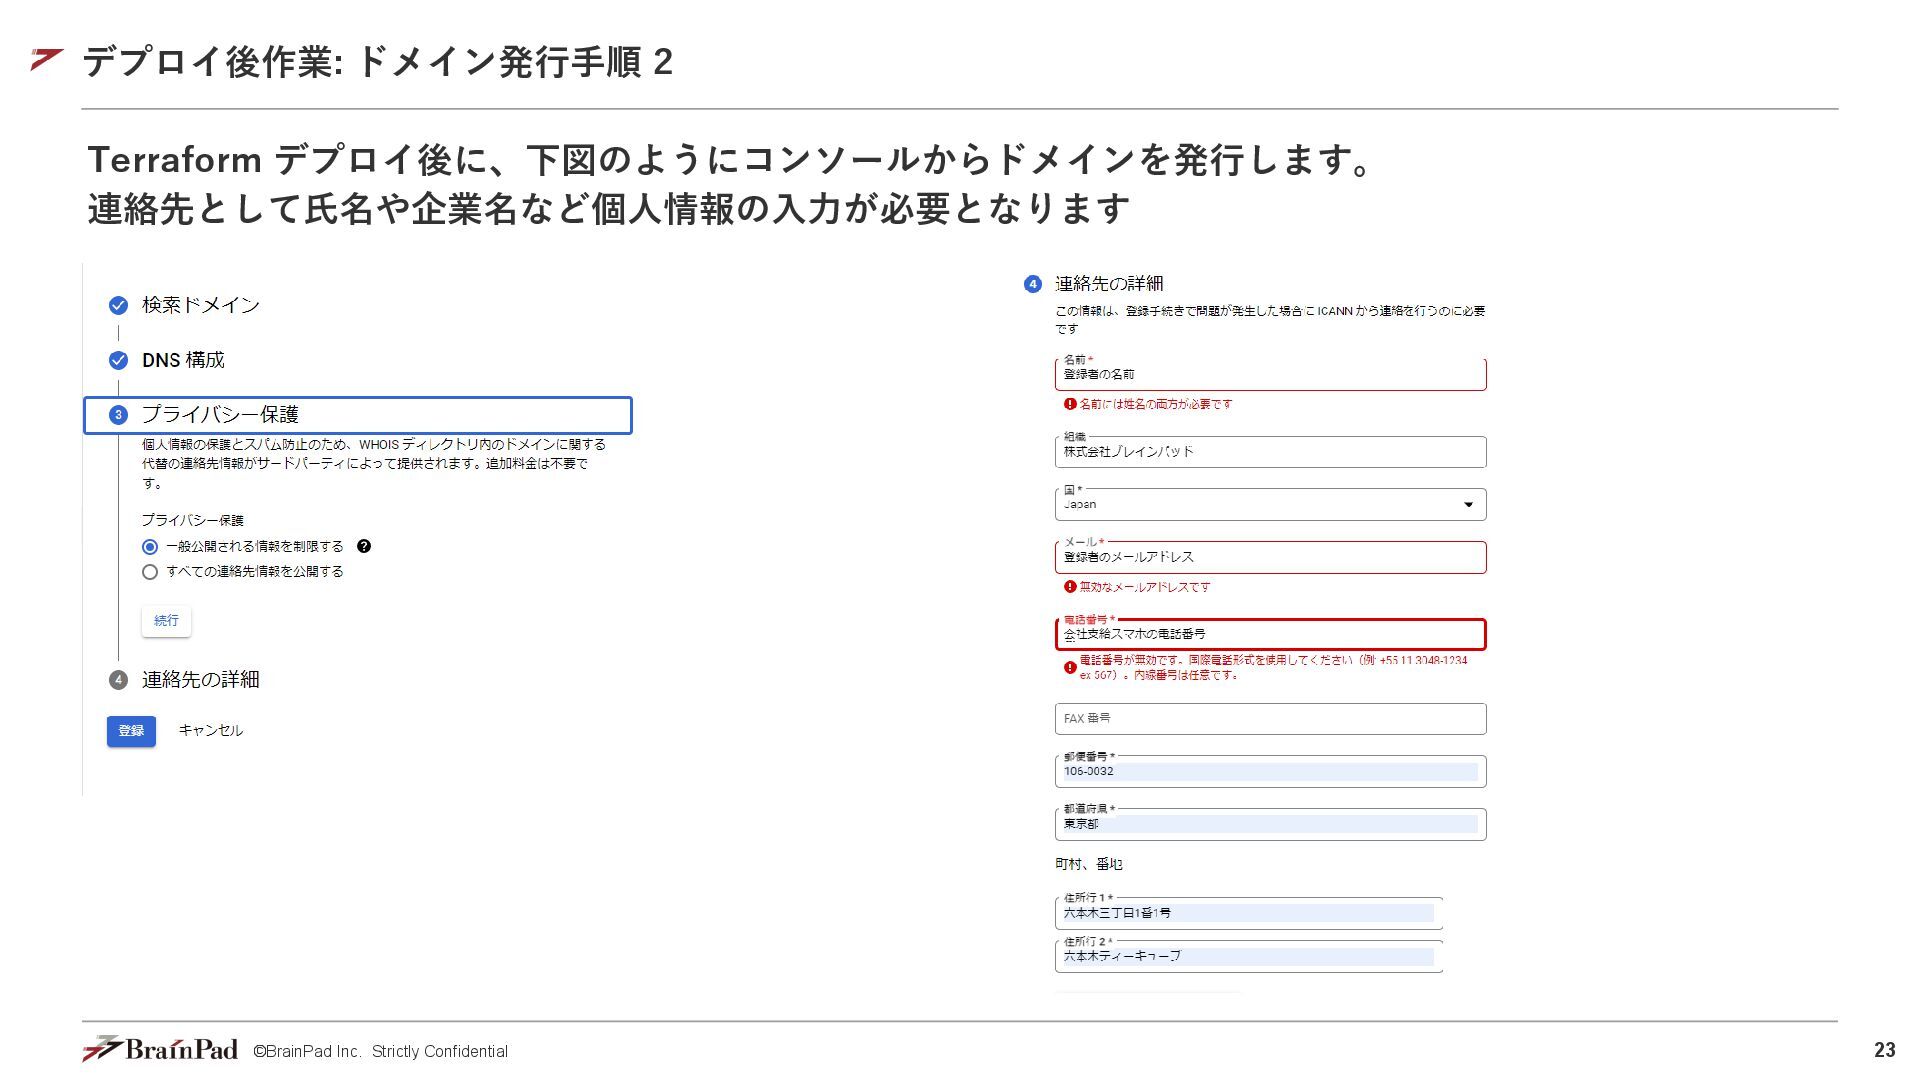Image resolution: width=1920 pixels, height=1080 pixels.
Task: Click the FAX 番号 input field
Action: (1270, 719)
